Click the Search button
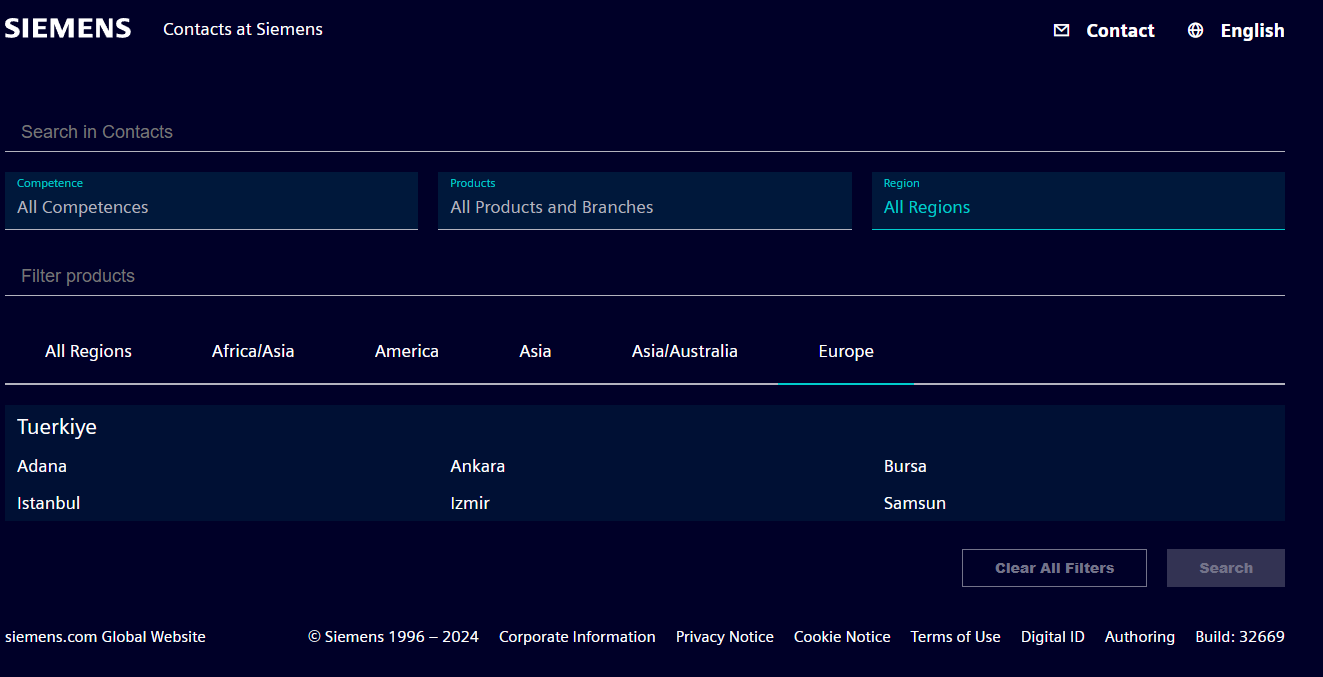The image size is (1323, 677). click(1225, 568)
